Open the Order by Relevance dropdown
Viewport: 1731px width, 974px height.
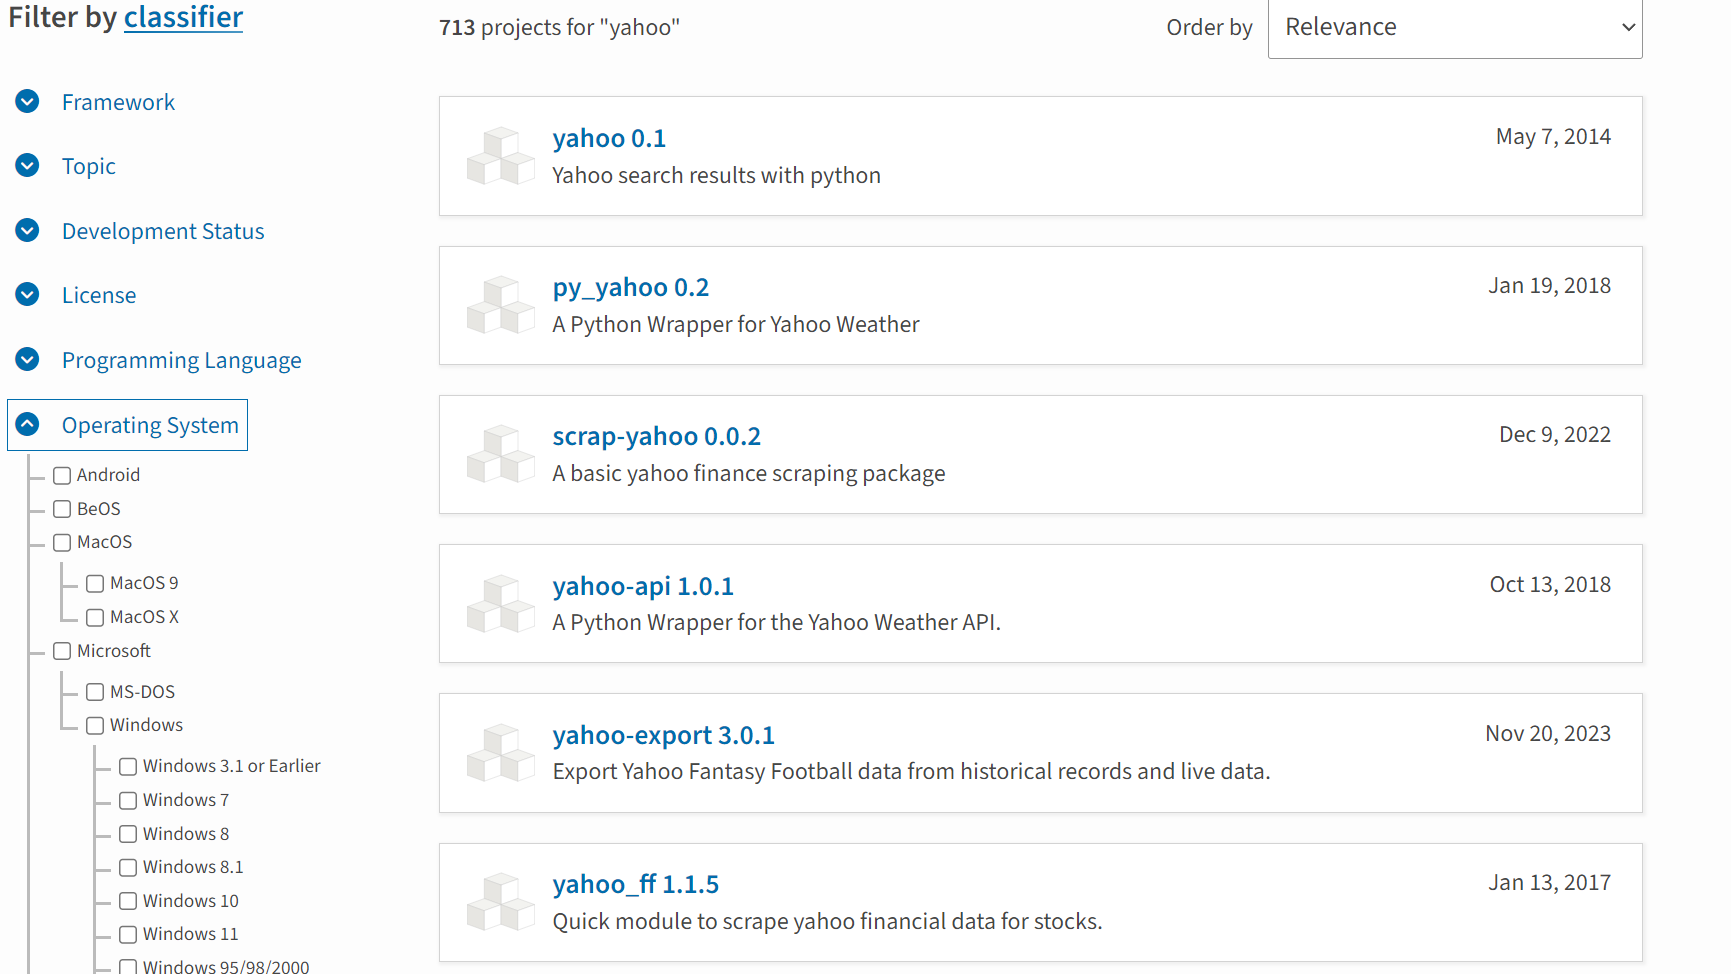click(1455, 28)
